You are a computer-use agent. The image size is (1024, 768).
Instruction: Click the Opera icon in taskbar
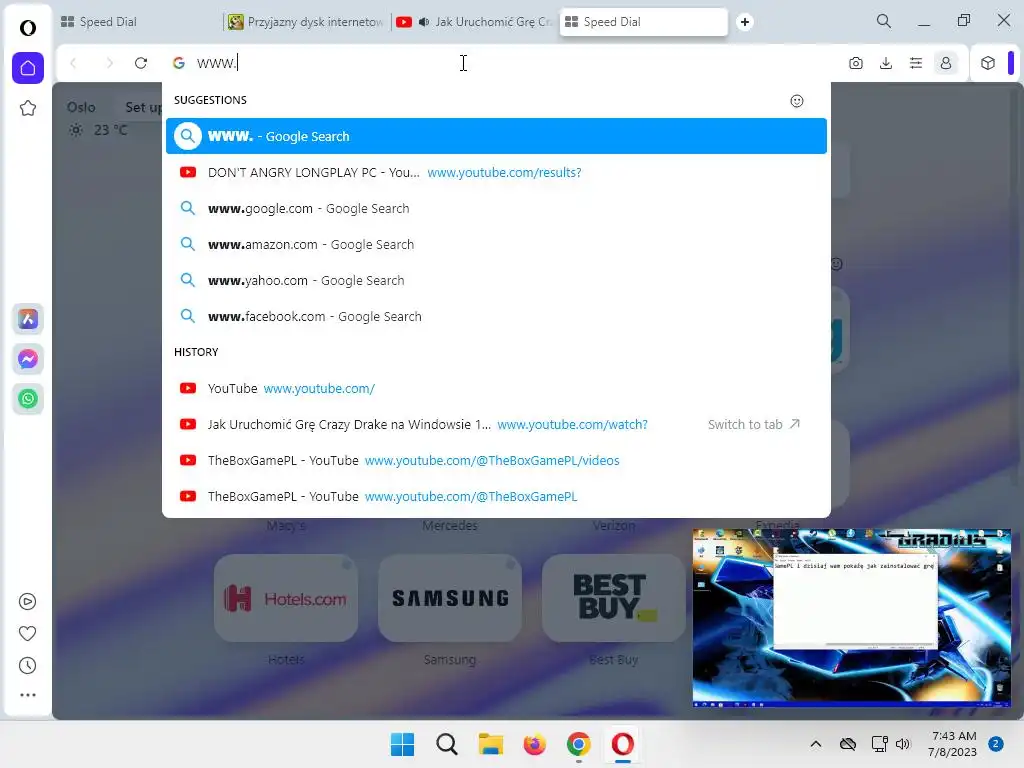point(622,744)
